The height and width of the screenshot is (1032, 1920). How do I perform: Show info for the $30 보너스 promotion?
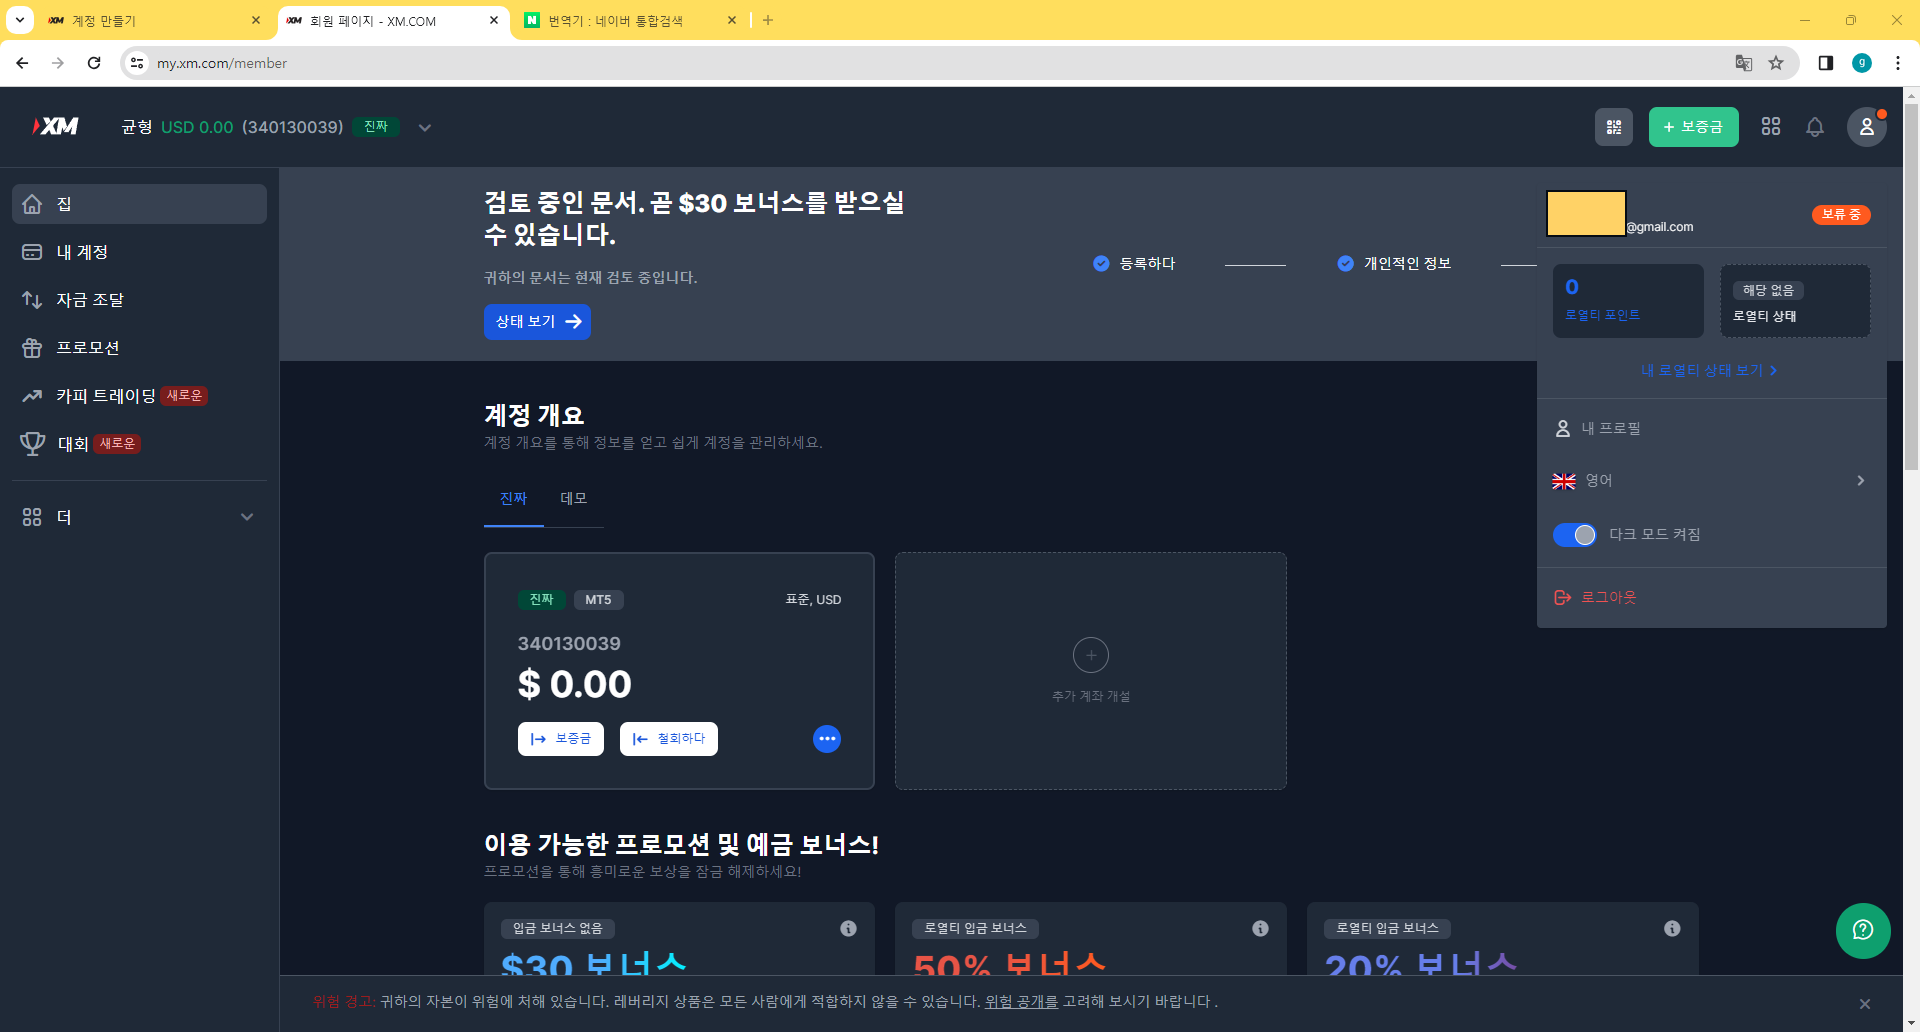tap(848, 928)
